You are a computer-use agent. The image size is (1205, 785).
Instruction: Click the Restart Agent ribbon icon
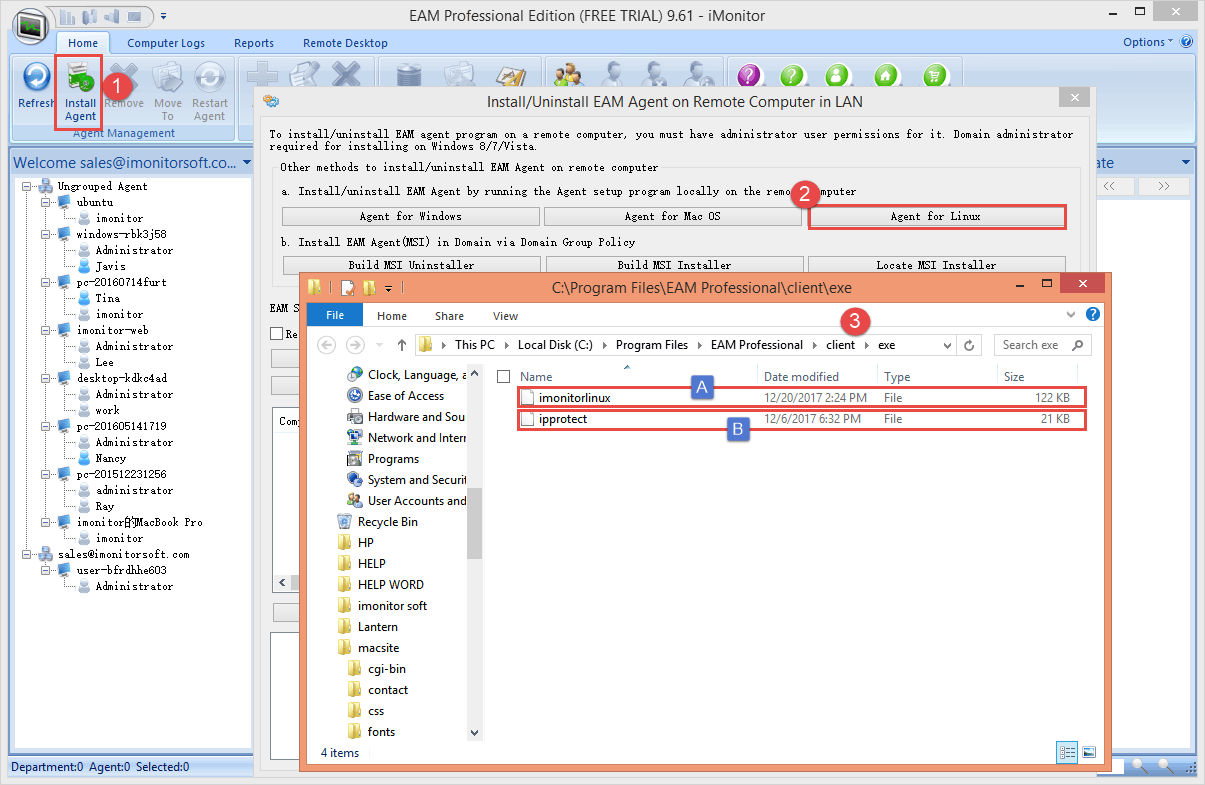coord(210,78)
